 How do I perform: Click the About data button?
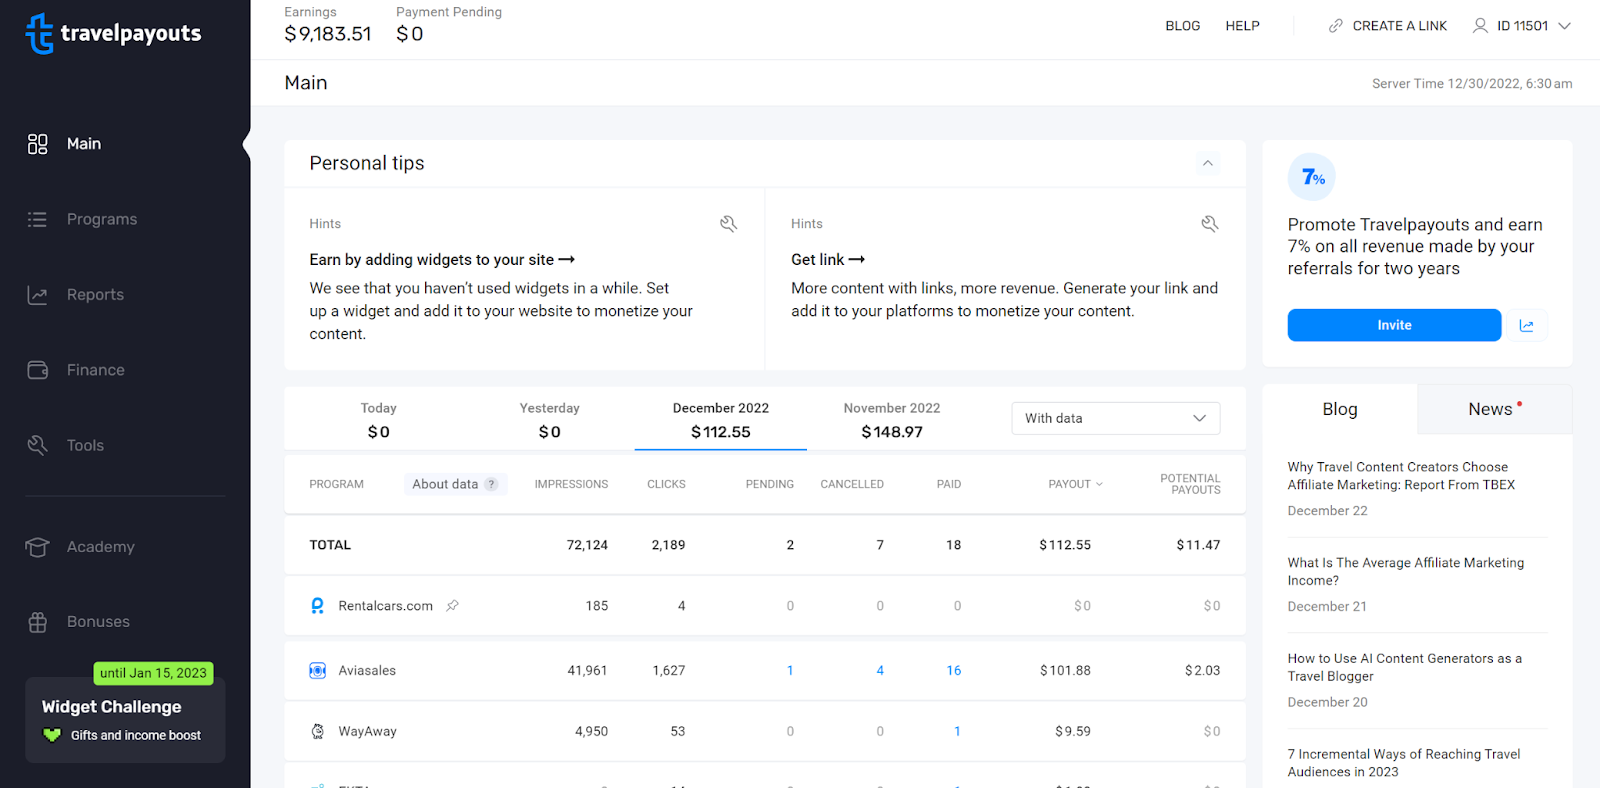tap(456, 484)
